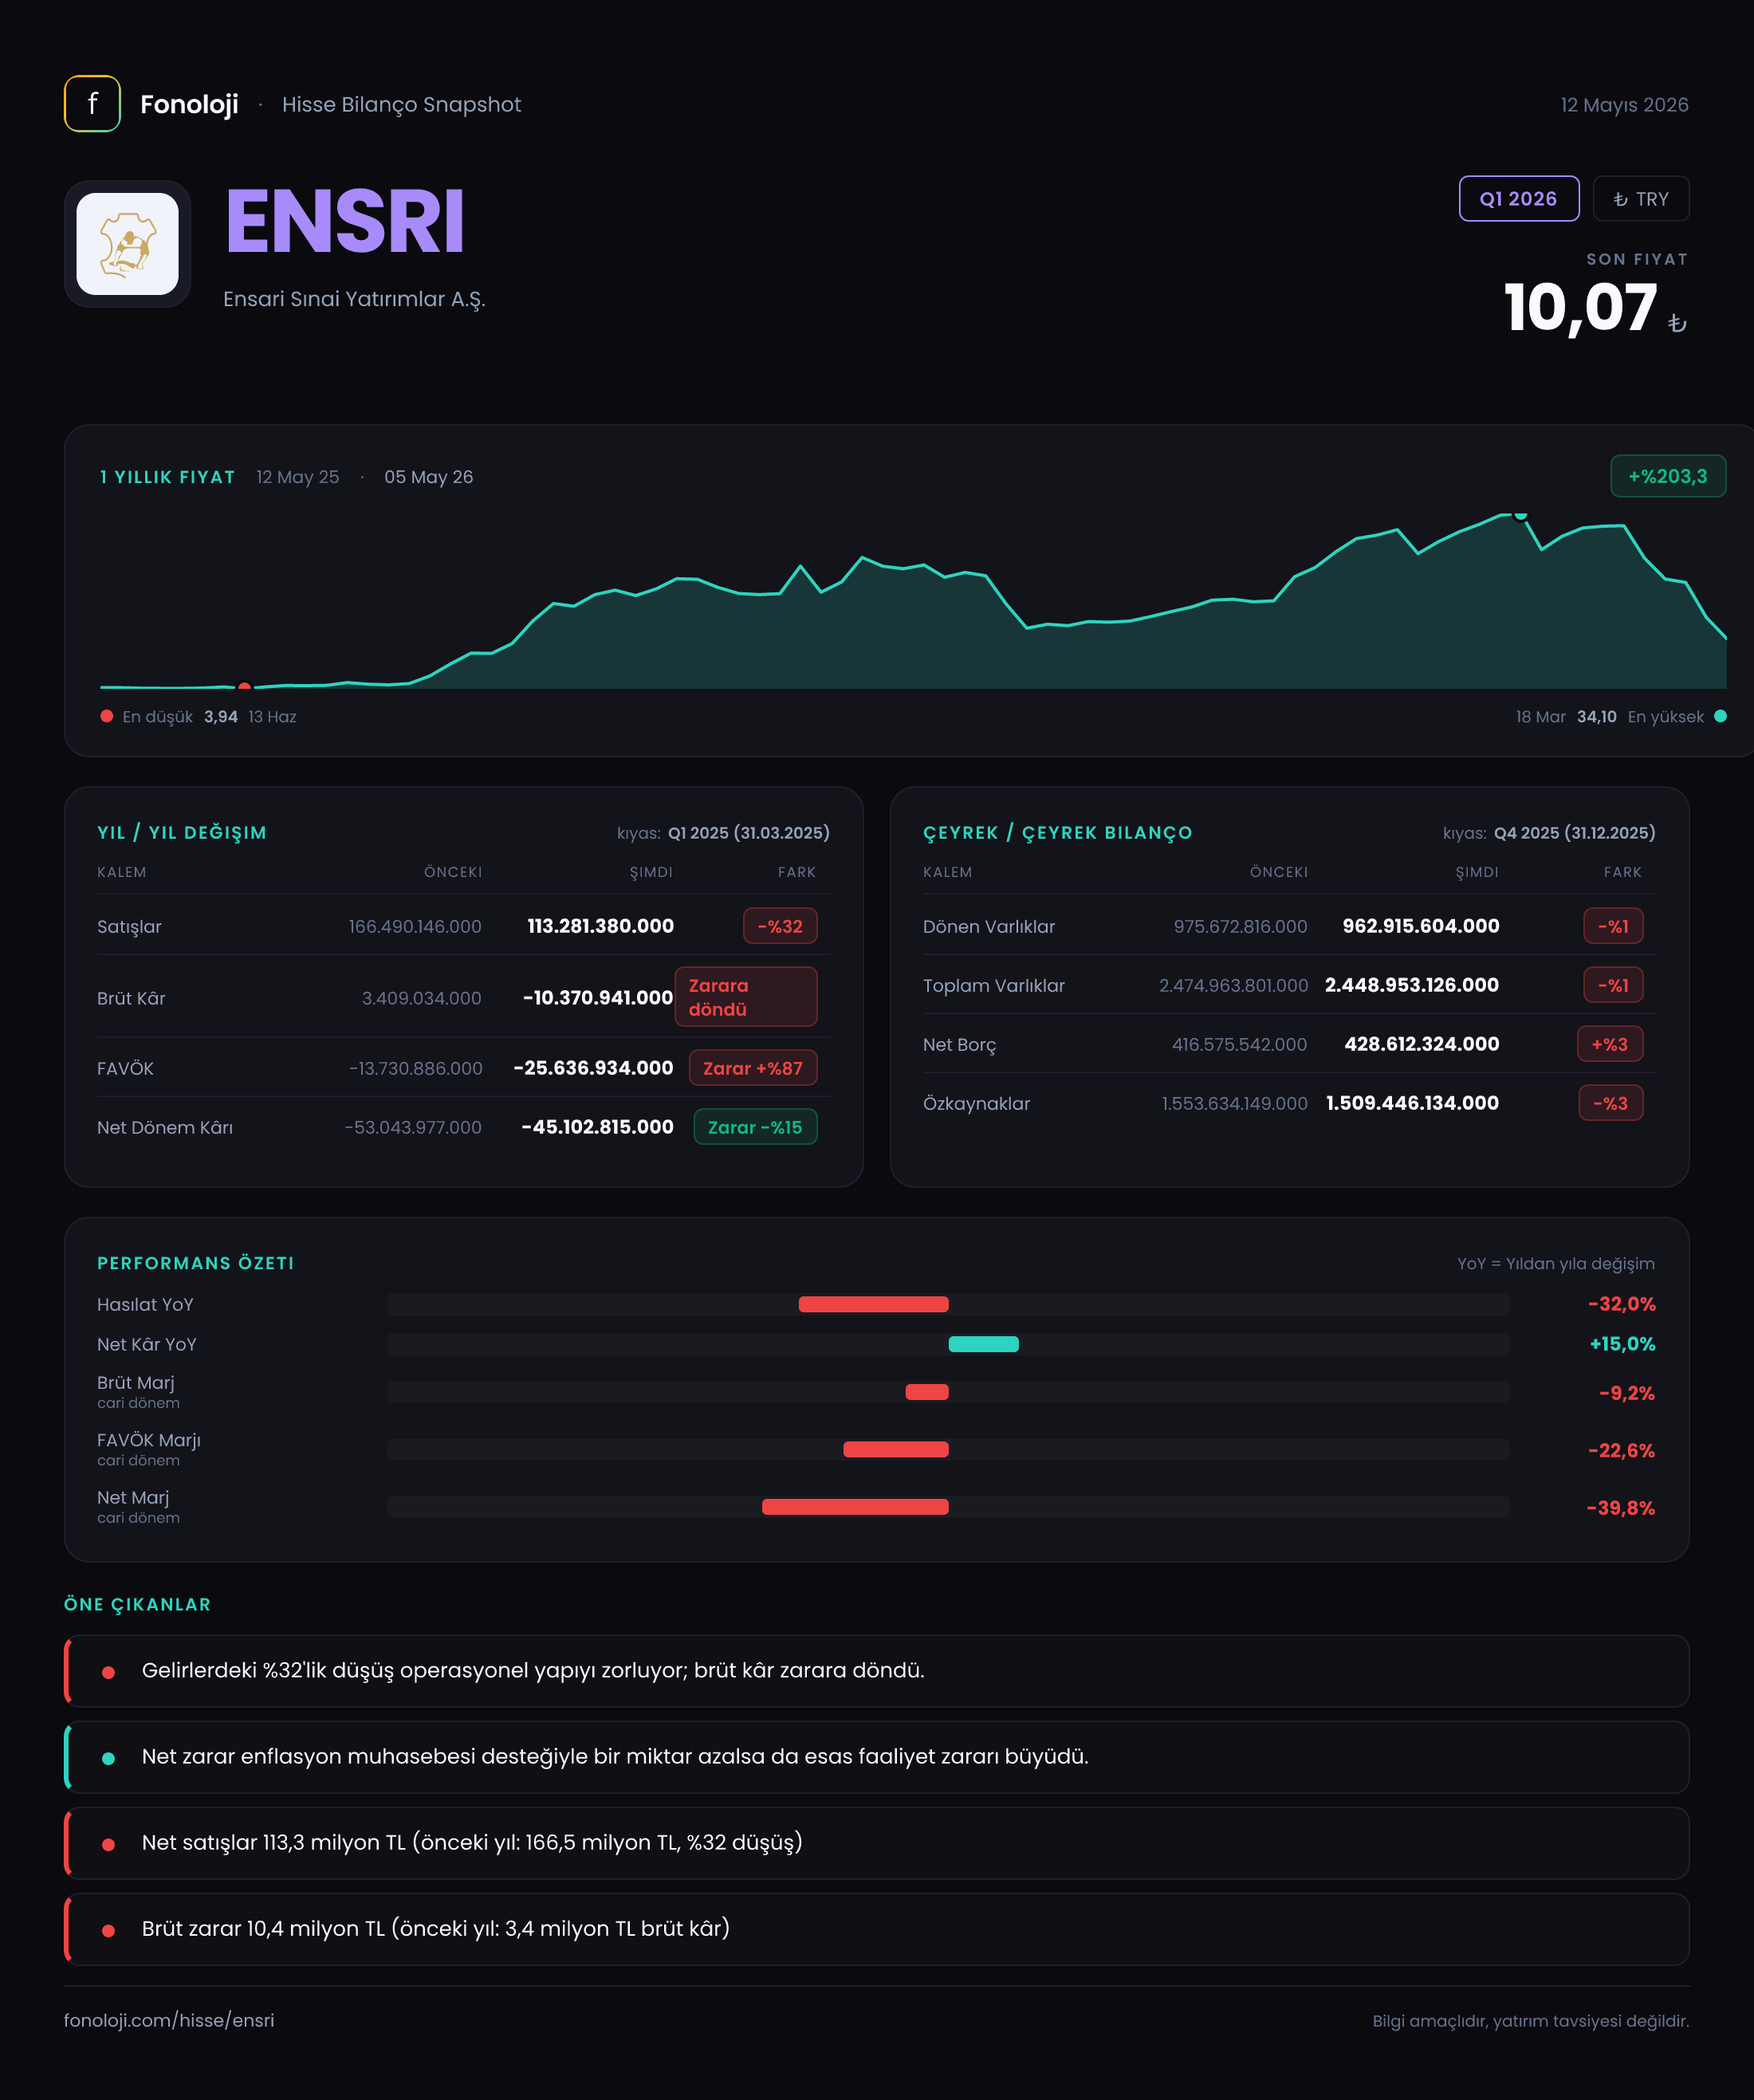Click the 34,10 highest price value
Image resolution: width=1754 pixels, height=2100 pixels.
pyautogui.click(x=1596, y=717)
